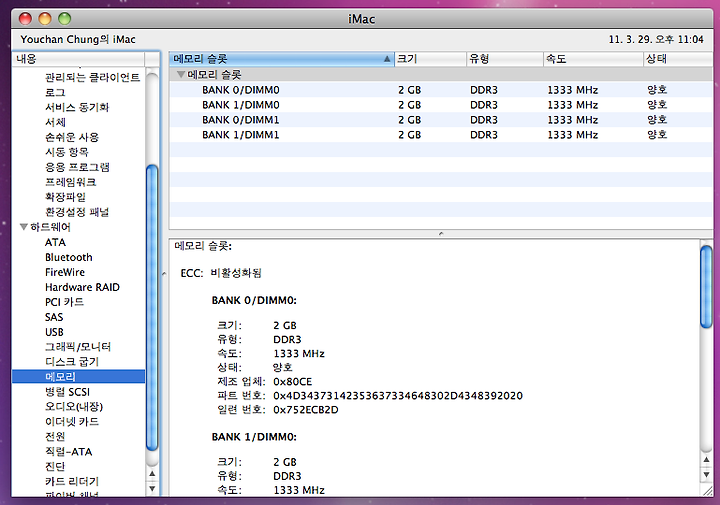This screenshot has height=505, width=720.
Task: Click serial number 0x752ECB2D value
Action: click(x=306, y=410)
